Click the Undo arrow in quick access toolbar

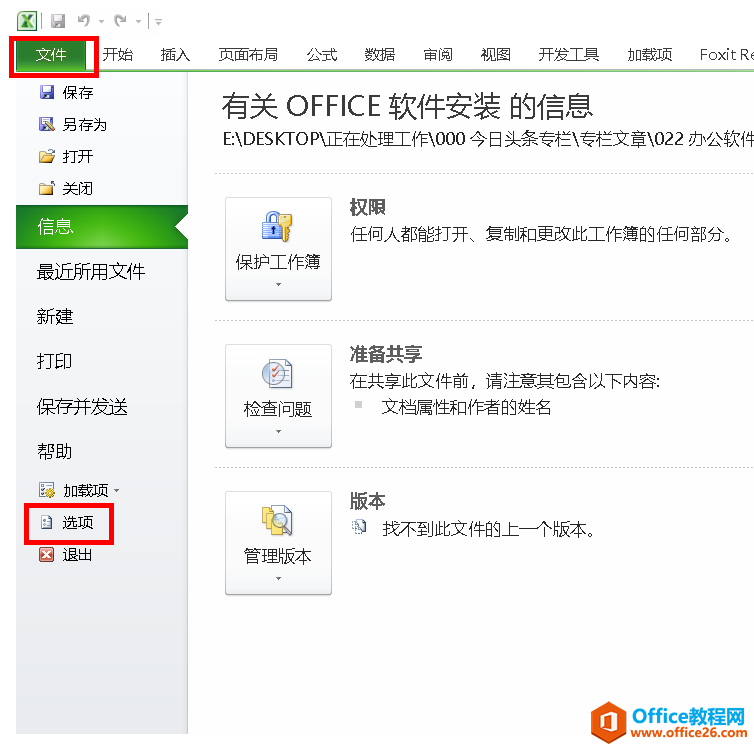(x=84, y=21)
